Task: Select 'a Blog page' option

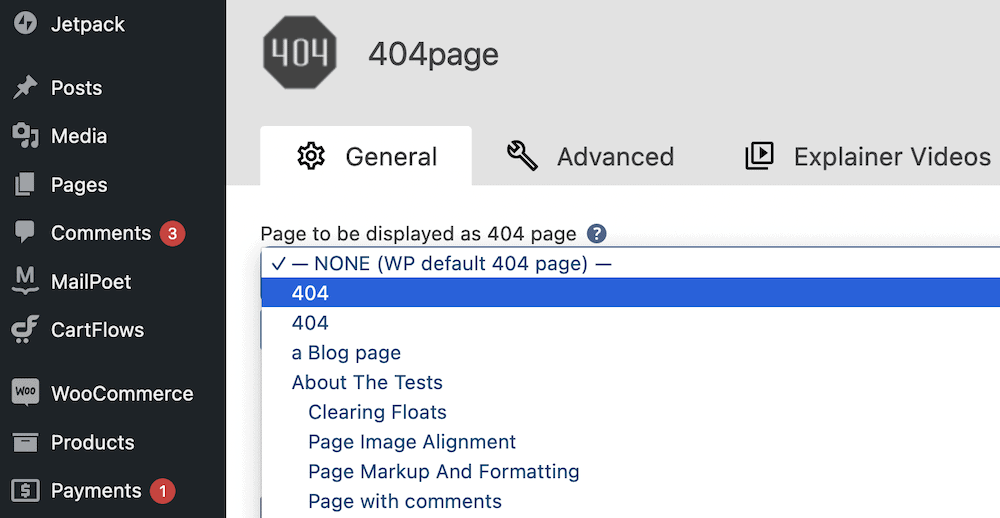Action: click(x=631, y=353)
